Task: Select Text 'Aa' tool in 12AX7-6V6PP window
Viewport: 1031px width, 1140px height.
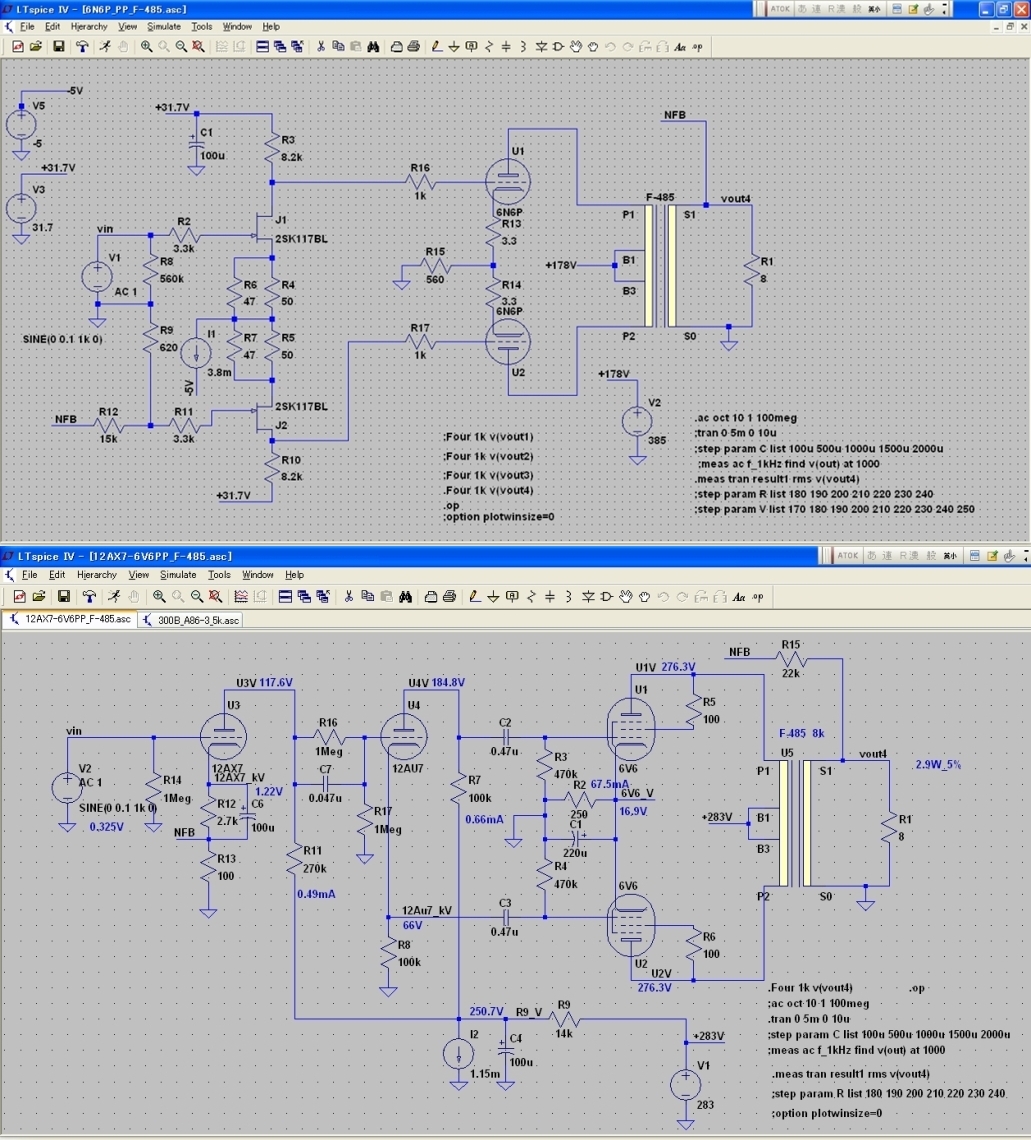Action: 739,597
